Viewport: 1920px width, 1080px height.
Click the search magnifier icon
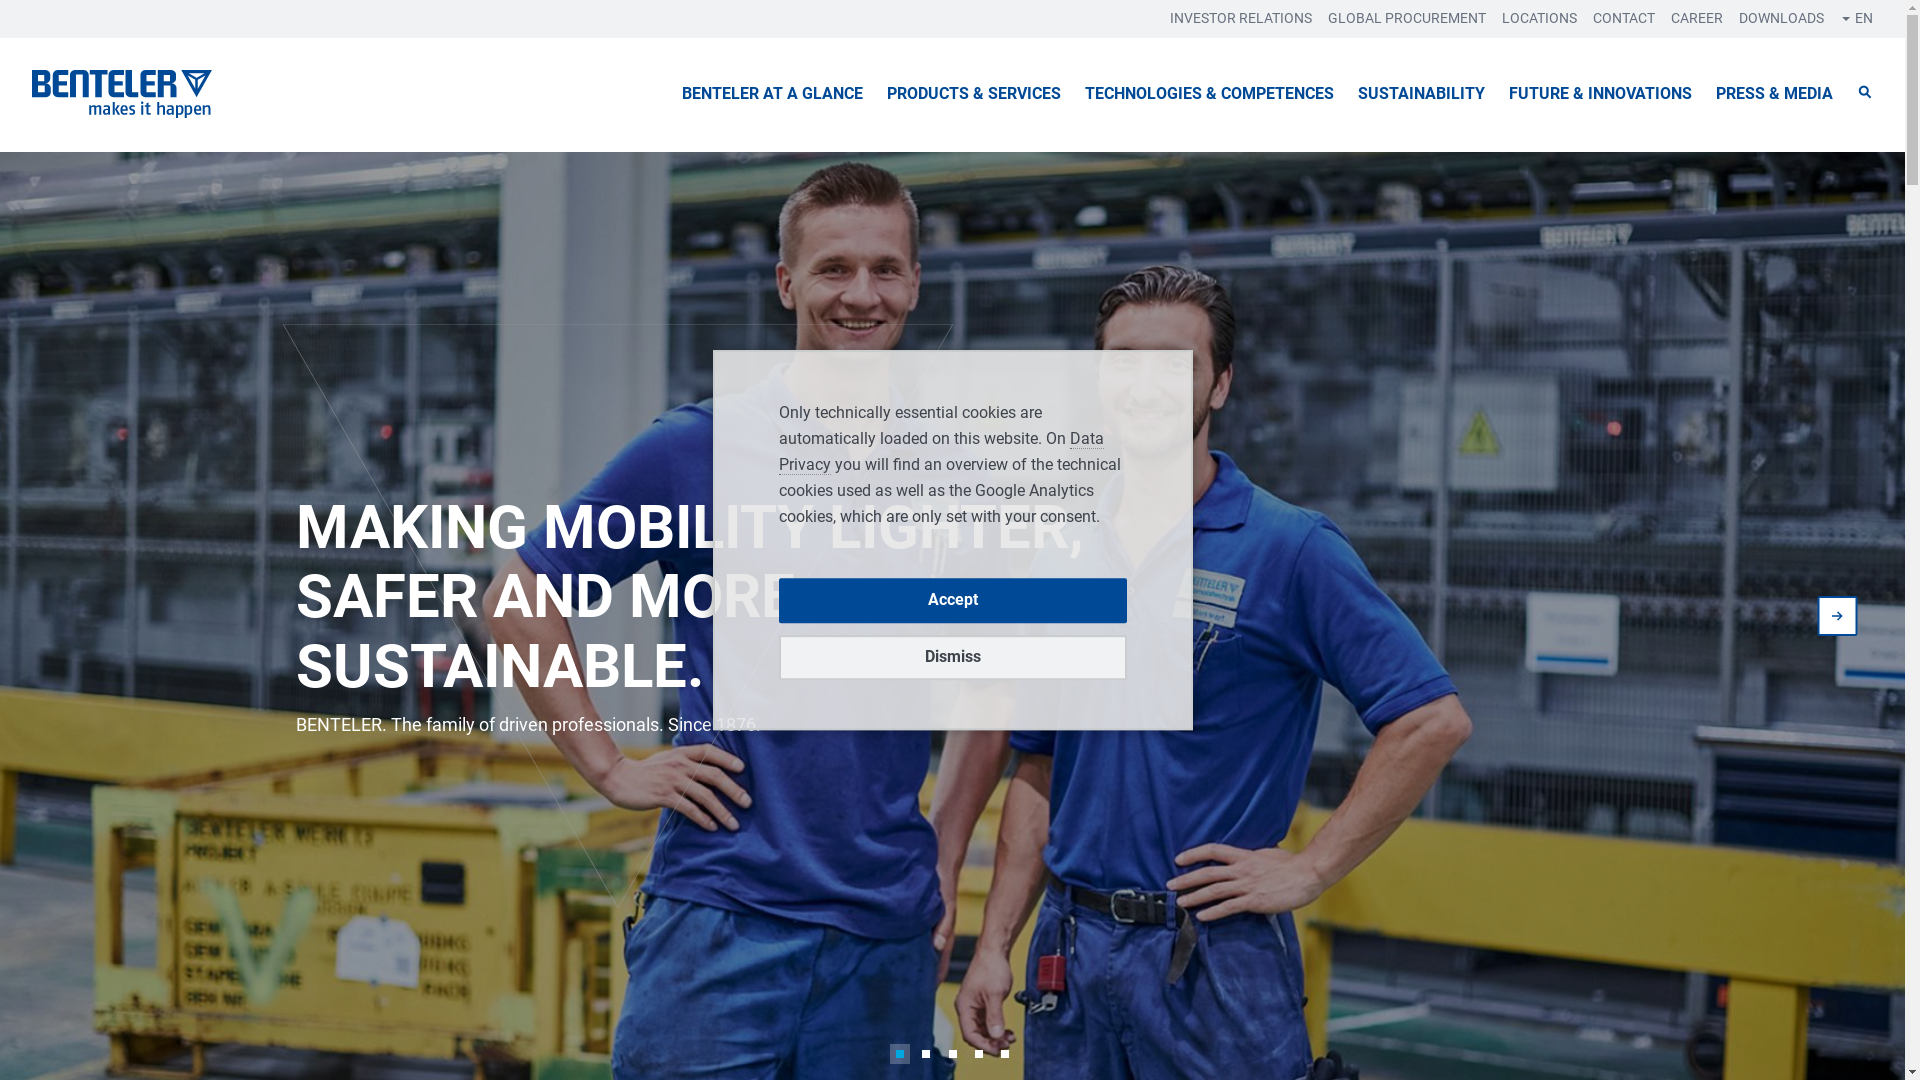pos(1864,93)
